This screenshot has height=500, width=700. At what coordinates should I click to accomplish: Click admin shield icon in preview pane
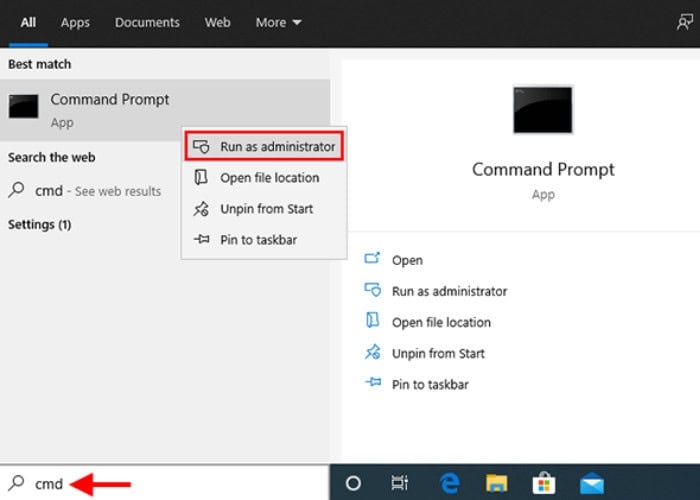(373, 290)
